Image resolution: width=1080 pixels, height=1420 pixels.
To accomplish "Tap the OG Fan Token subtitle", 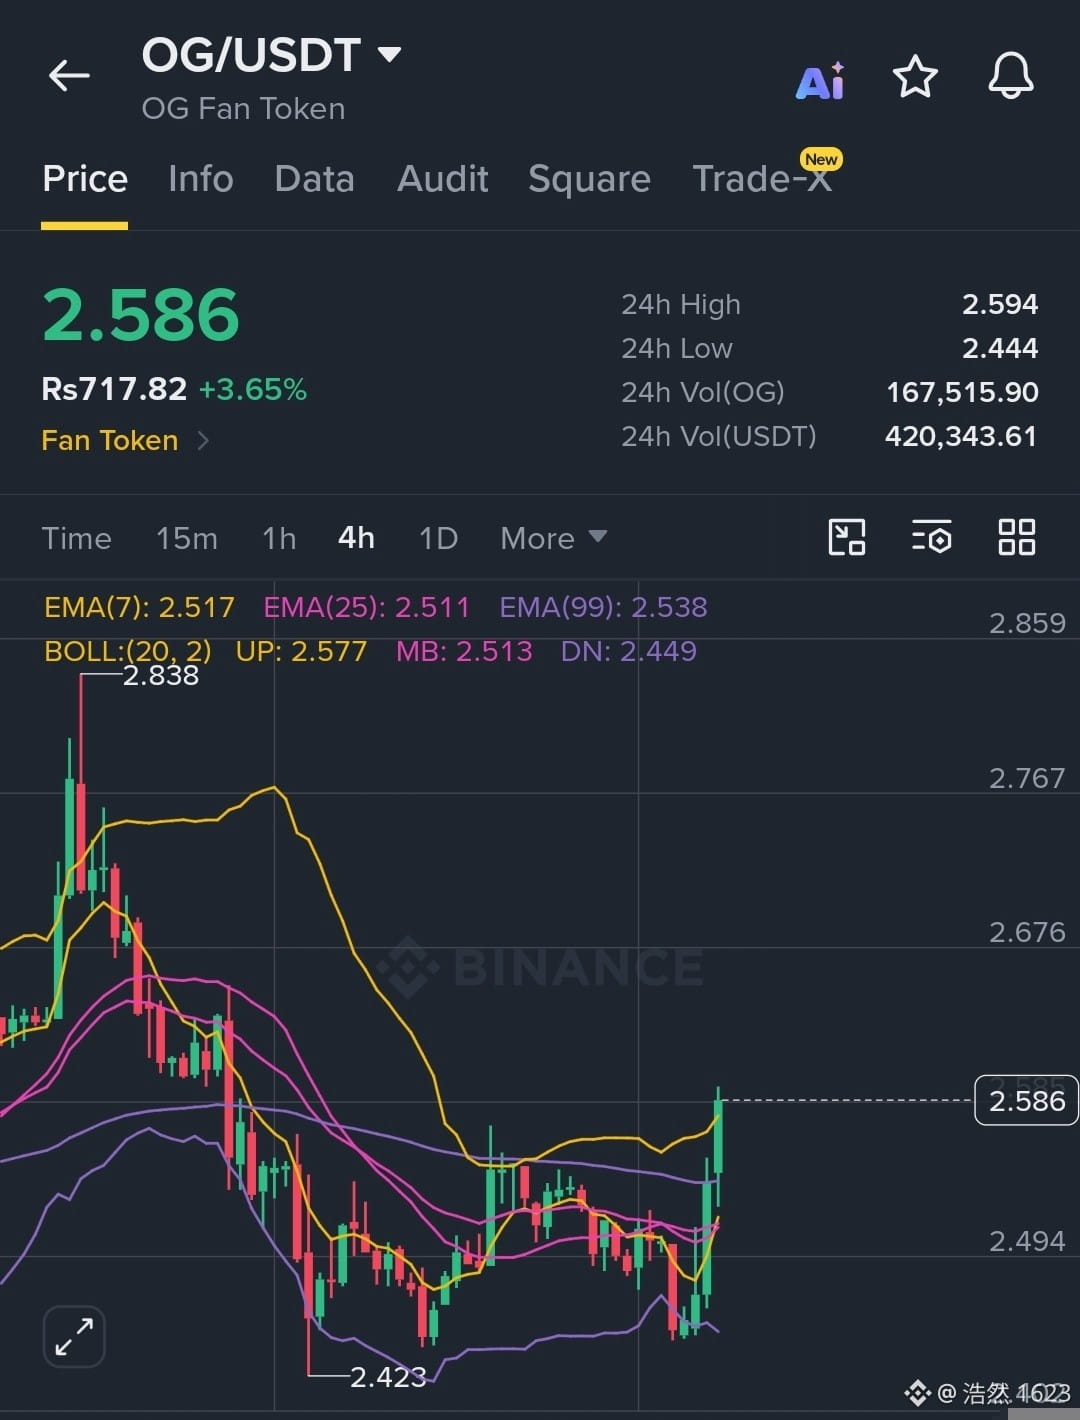I will pos(243,108).
